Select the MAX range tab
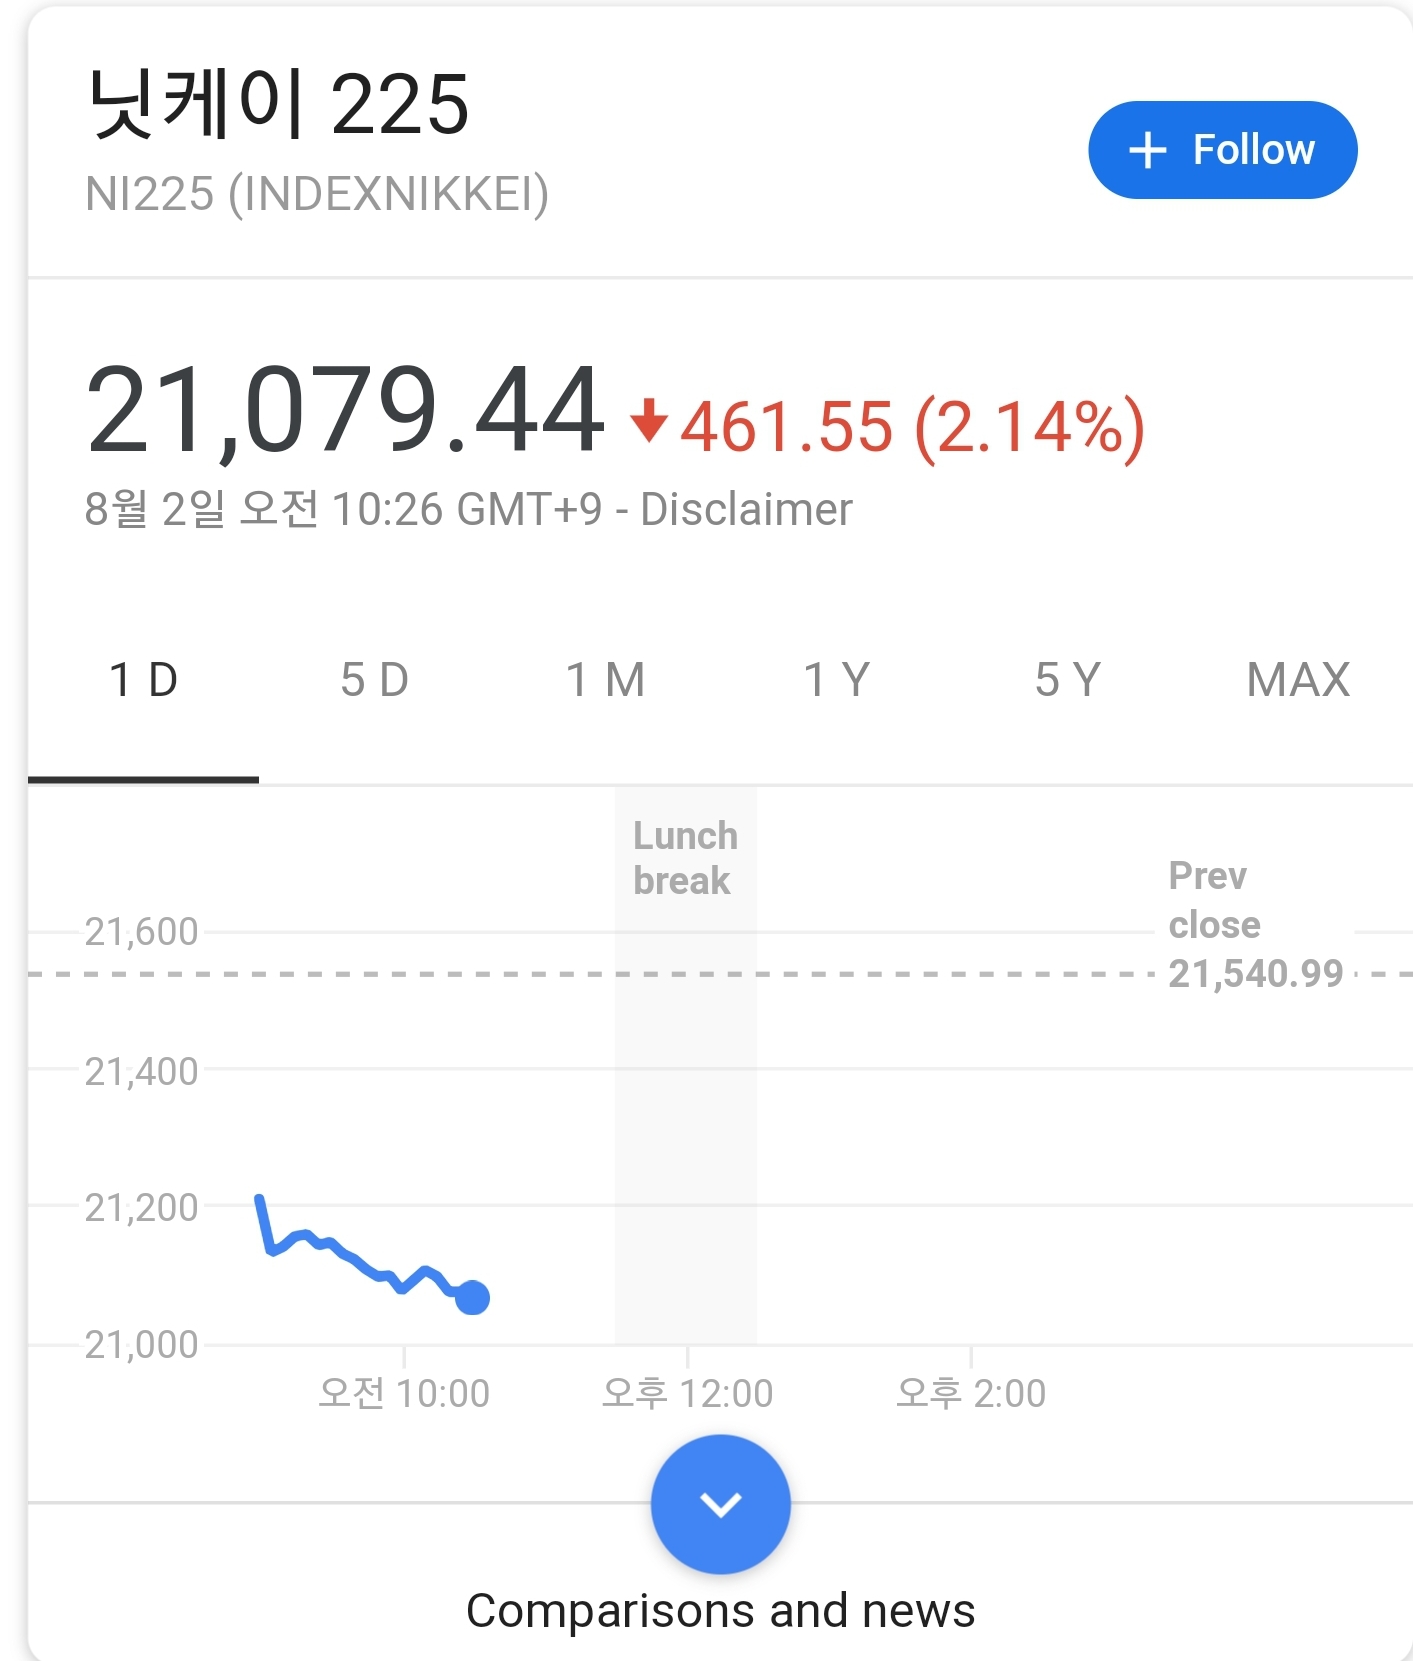This screenshot has height=1661, width=1413. (x=1298, y=681)
